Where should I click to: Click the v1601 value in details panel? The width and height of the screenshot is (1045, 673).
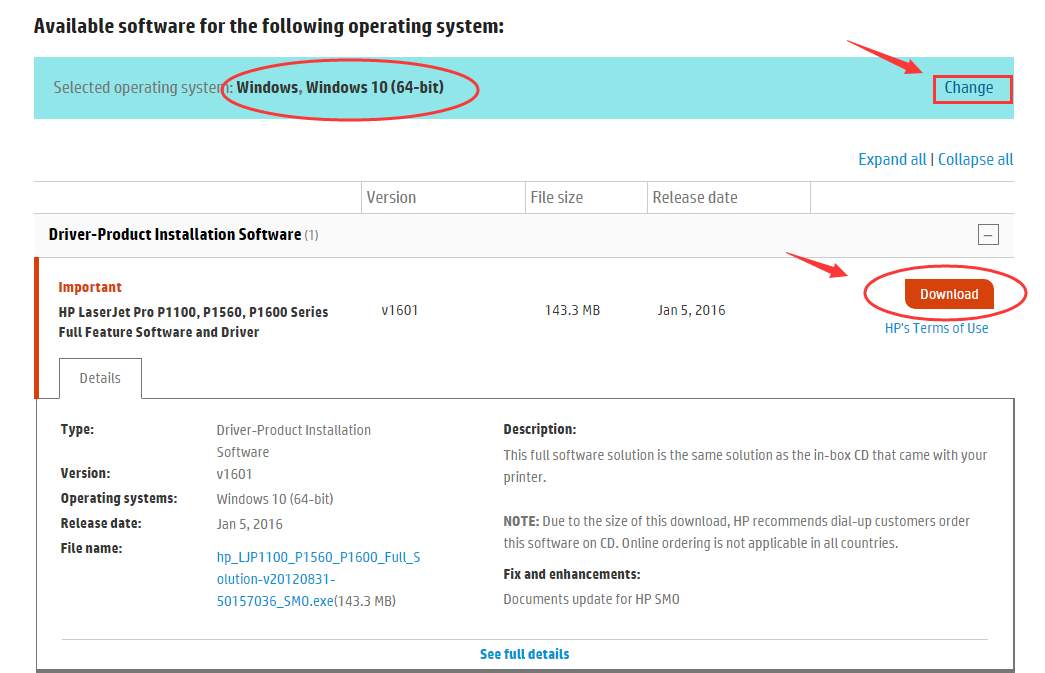235,474
